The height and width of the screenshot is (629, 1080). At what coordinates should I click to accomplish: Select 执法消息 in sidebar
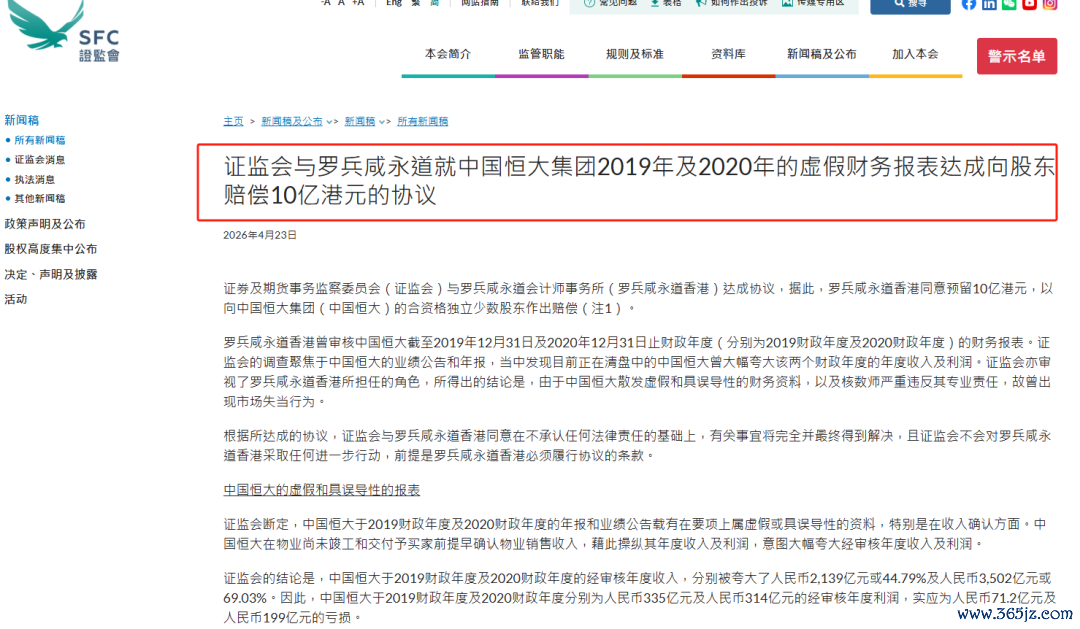coord(34,179)
